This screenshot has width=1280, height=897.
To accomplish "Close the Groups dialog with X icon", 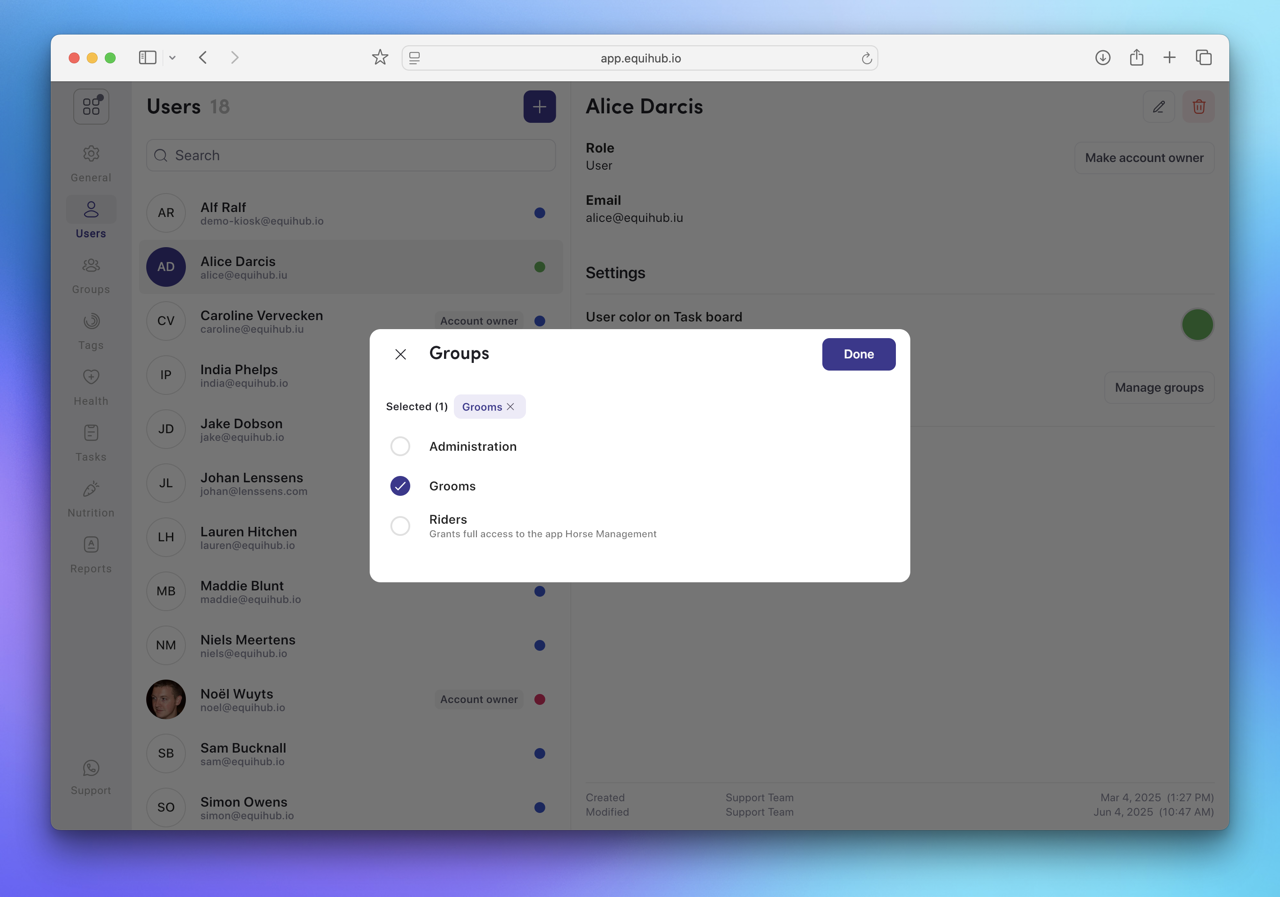I will click(x=400, y=354).
